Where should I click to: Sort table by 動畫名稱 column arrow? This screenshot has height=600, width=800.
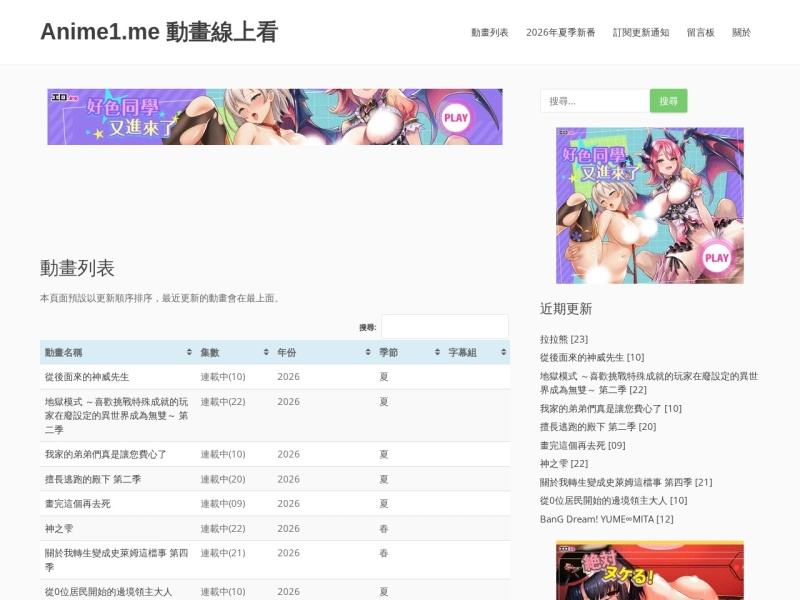pyautogui.click(x=189, y=352)
